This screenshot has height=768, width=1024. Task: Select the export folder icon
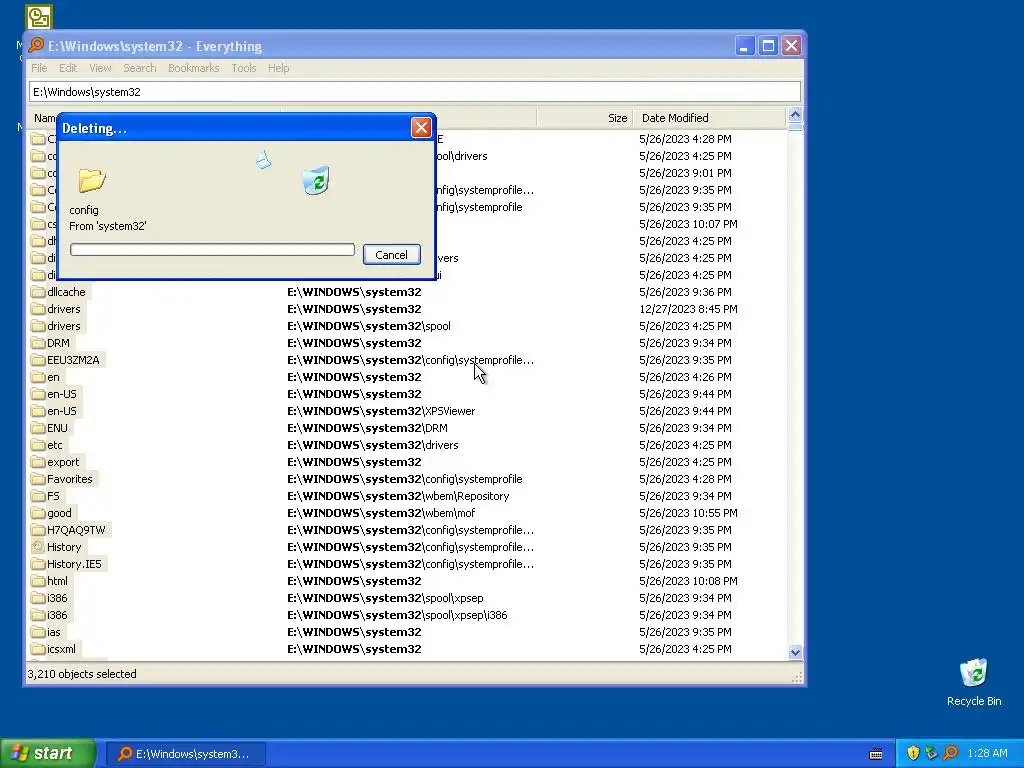click(38, 462)
